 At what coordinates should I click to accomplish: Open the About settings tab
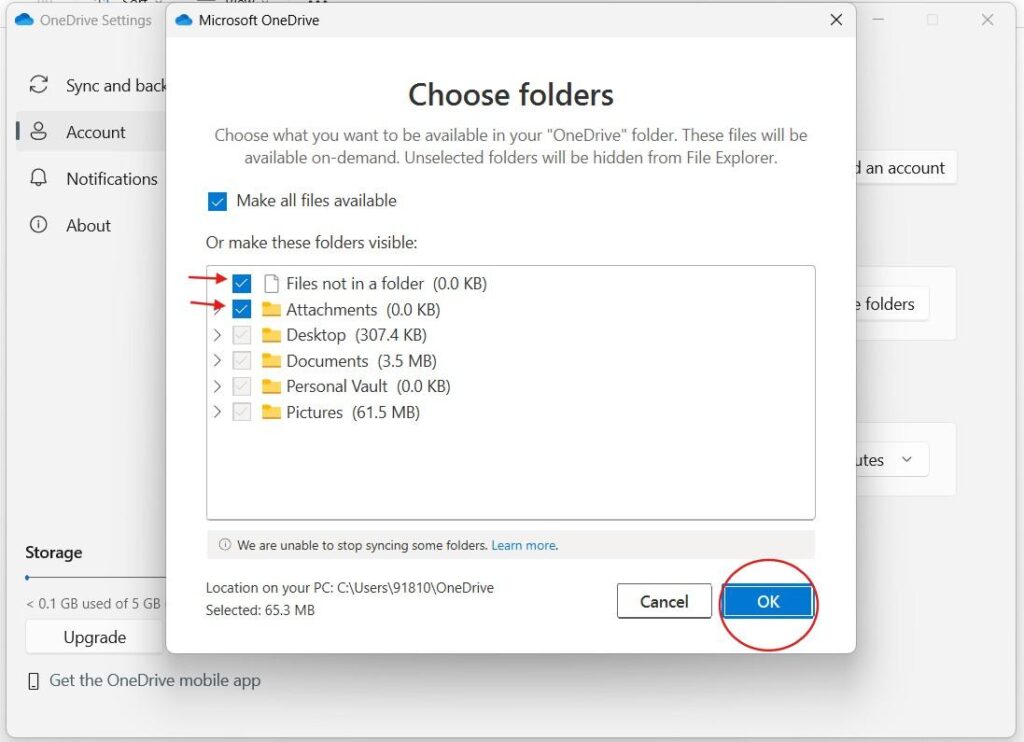click(91, 225)
